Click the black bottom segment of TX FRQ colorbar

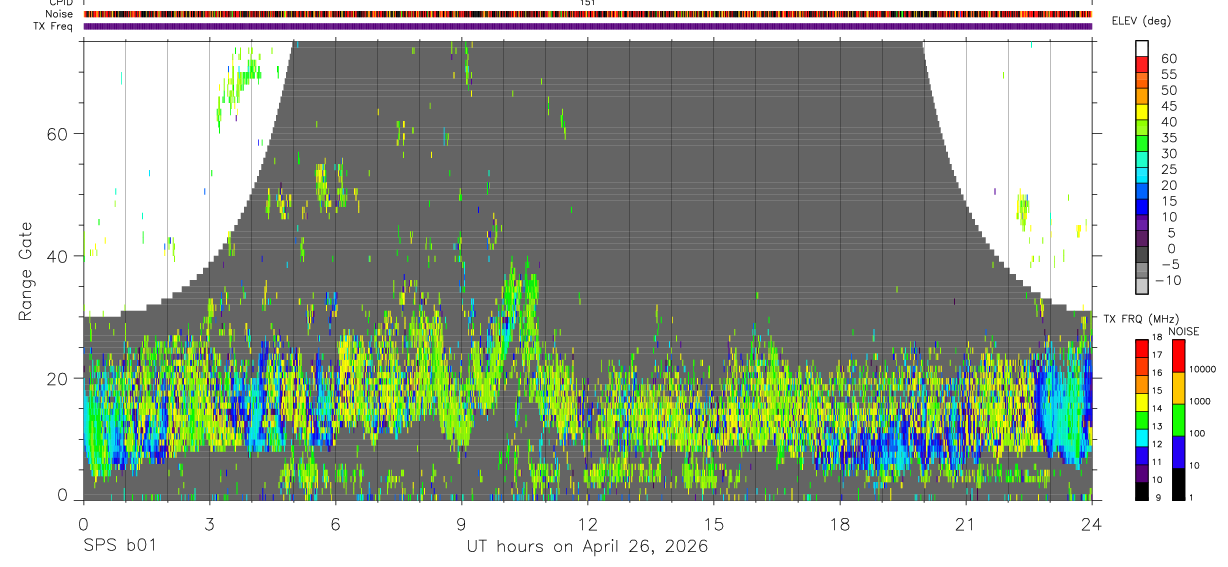1142,491
